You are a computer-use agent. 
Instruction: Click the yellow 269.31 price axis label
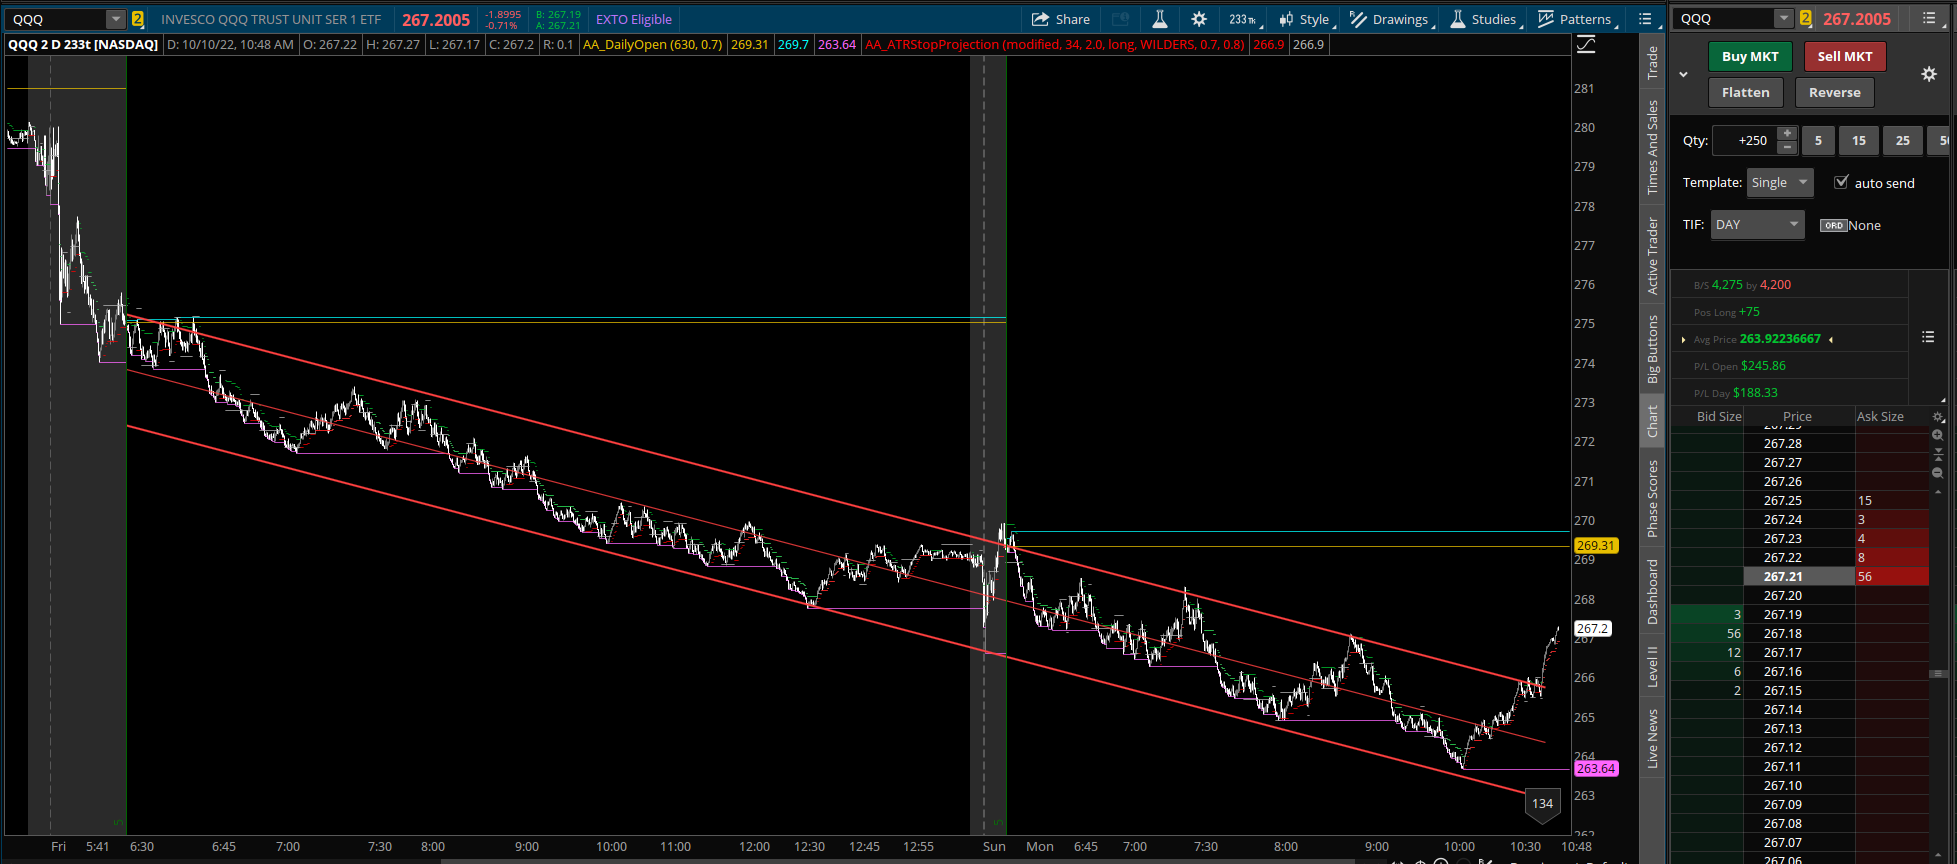[1595, 545]
